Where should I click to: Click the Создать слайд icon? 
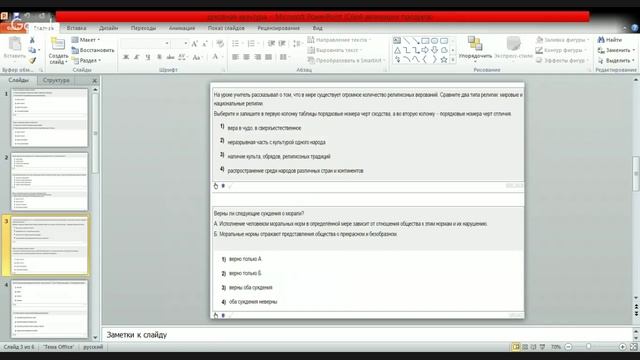coord(58,44)
